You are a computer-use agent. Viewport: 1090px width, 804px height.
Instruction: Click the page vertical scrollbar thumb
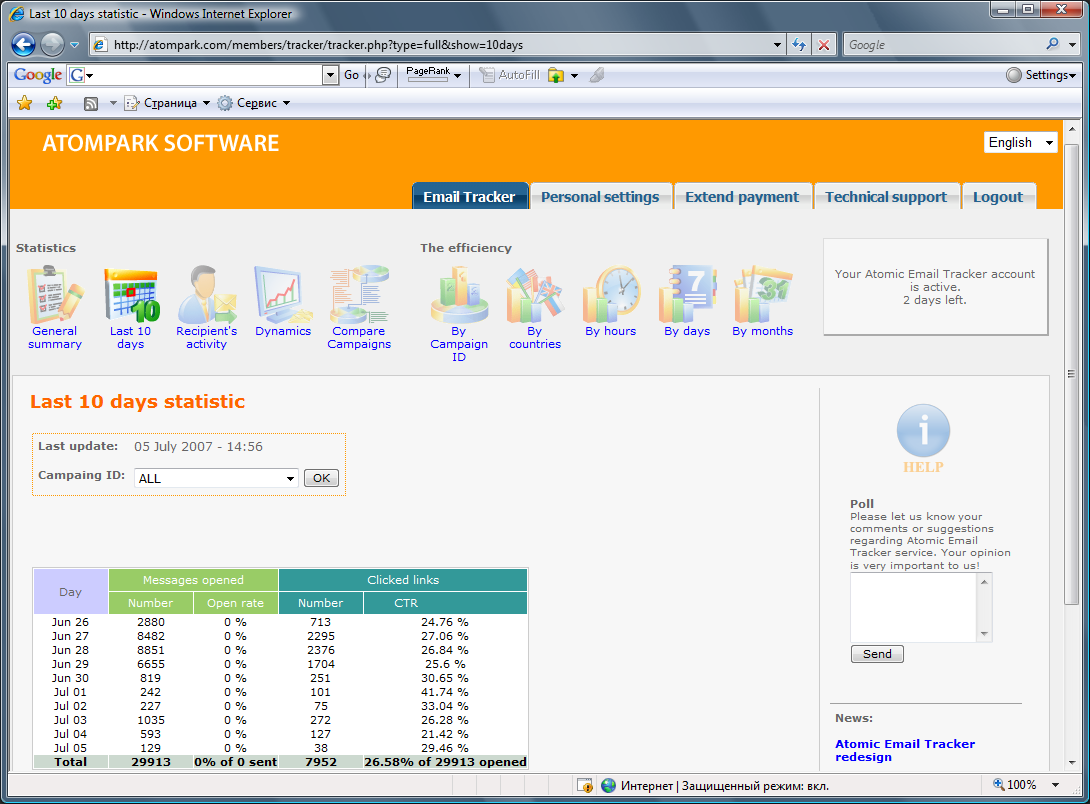1072,375
